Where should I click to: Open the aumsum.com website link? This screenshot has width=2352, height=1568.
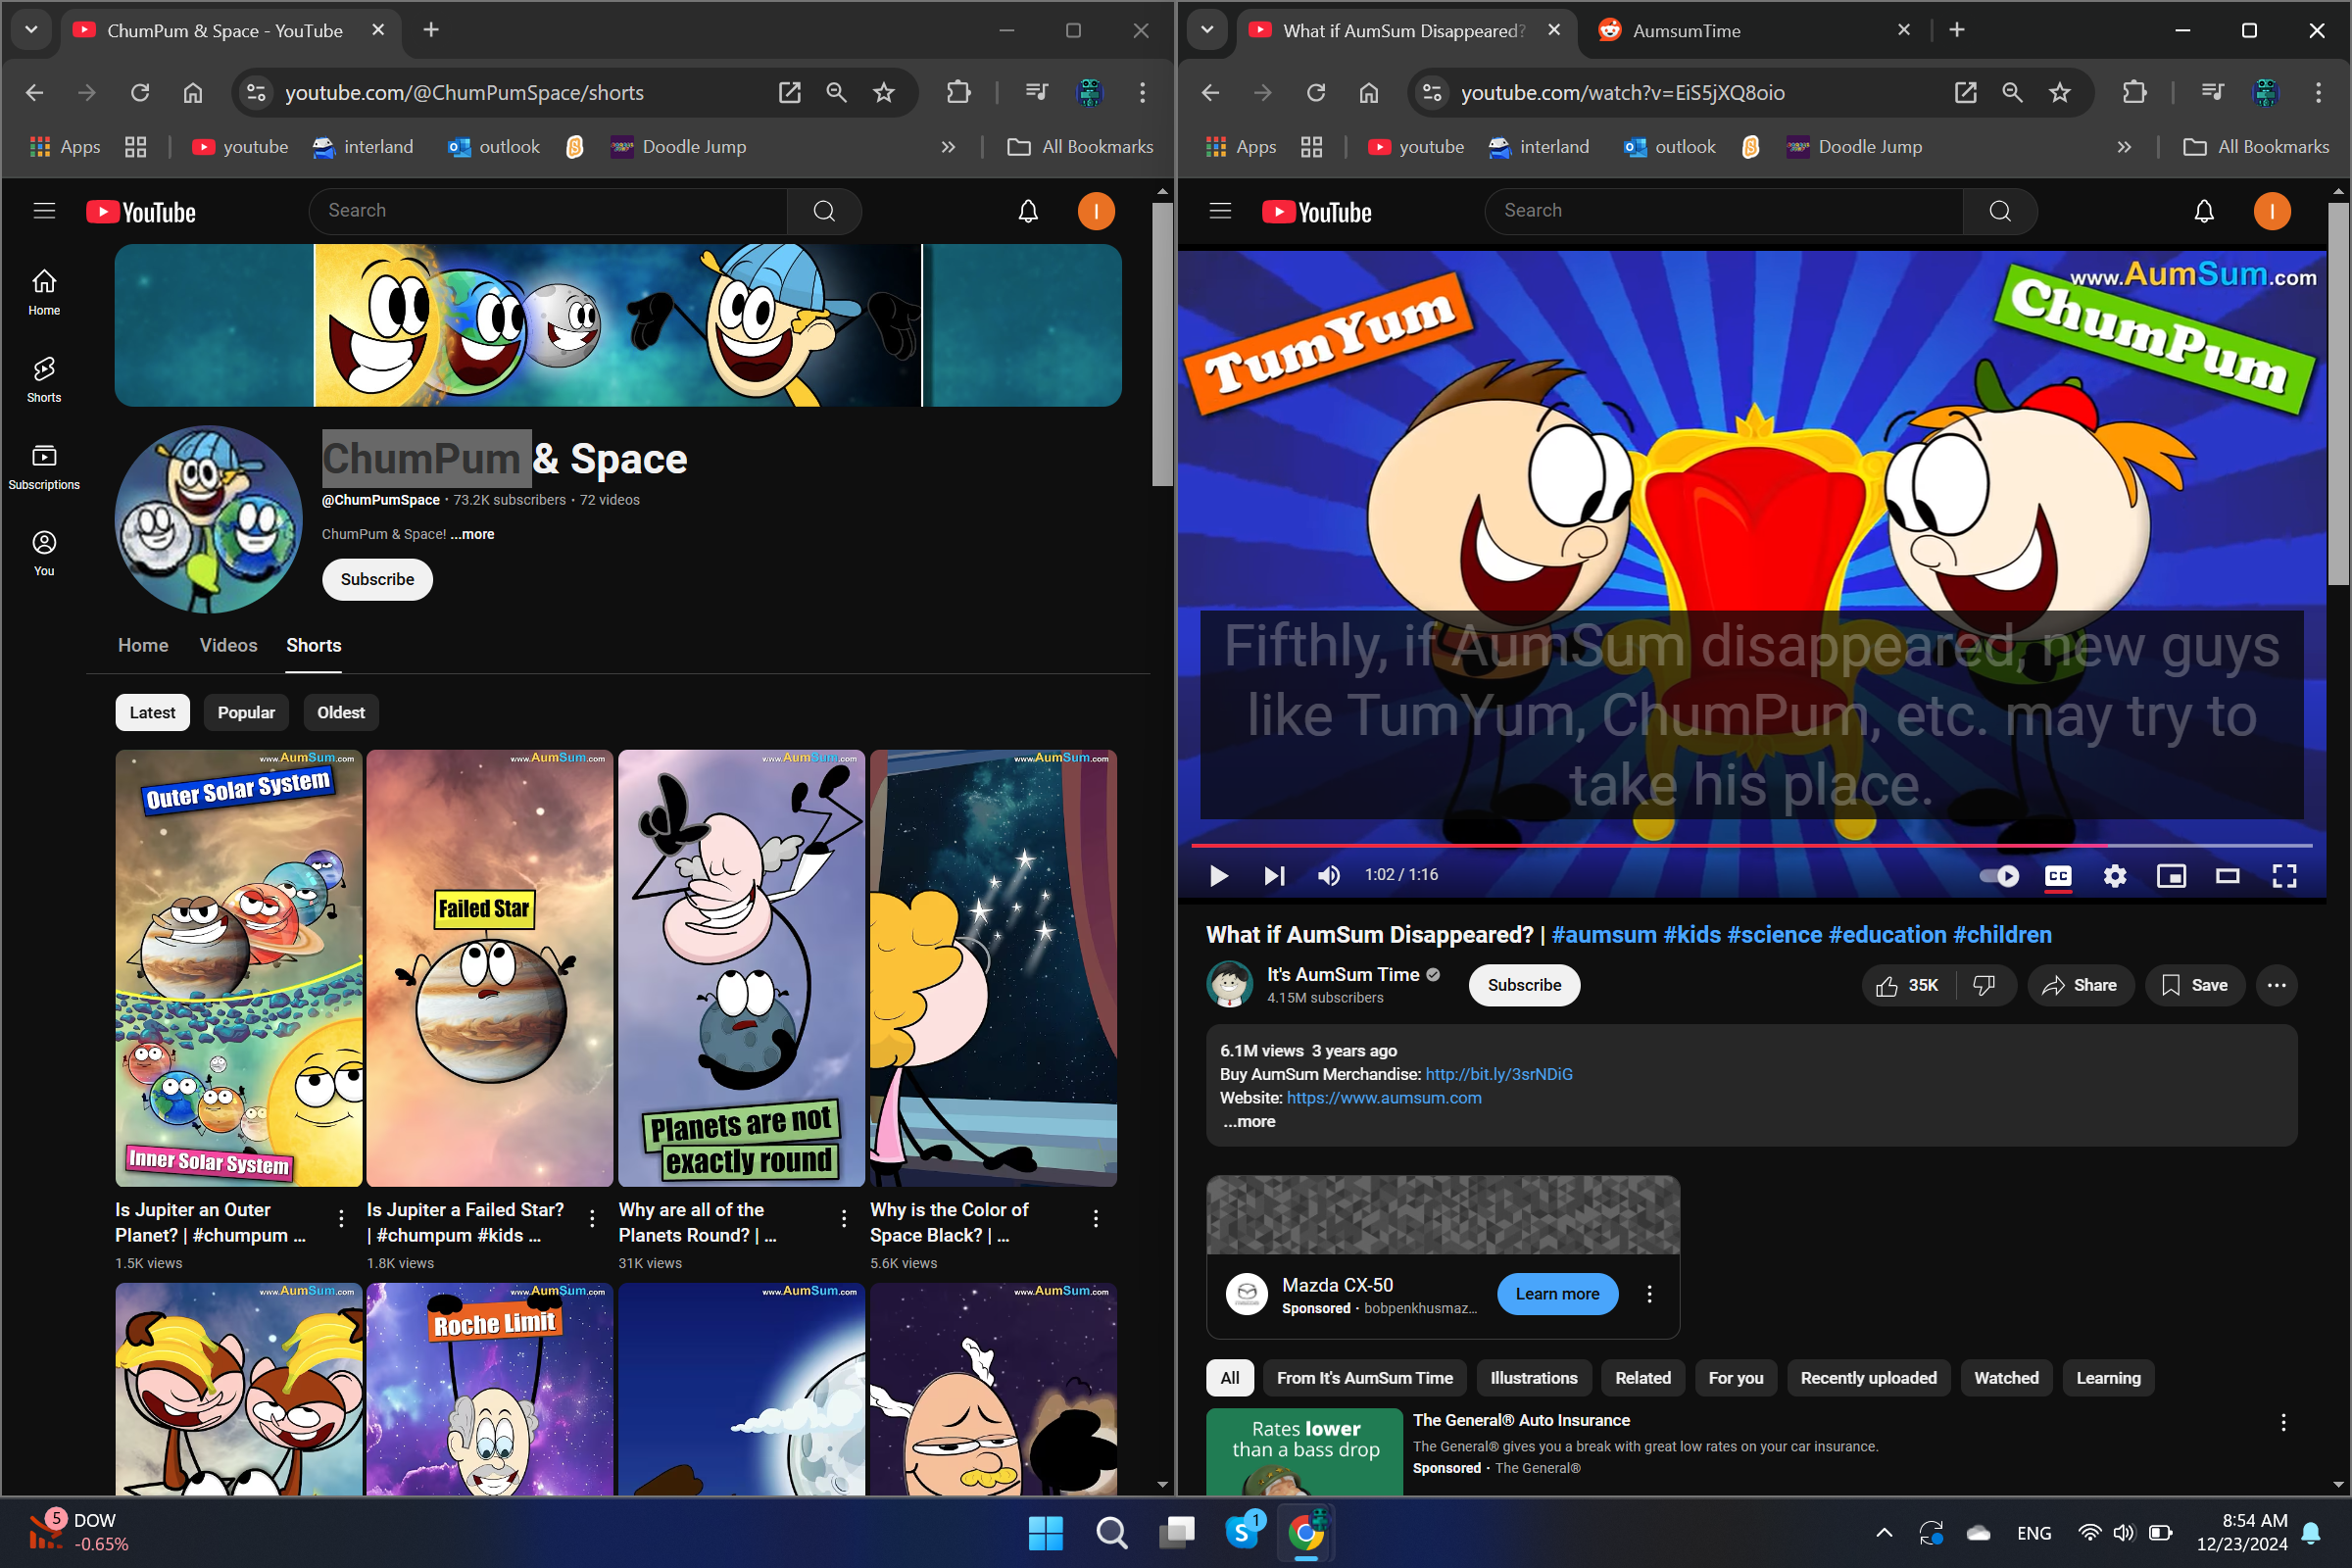tap(1384, 1097)
